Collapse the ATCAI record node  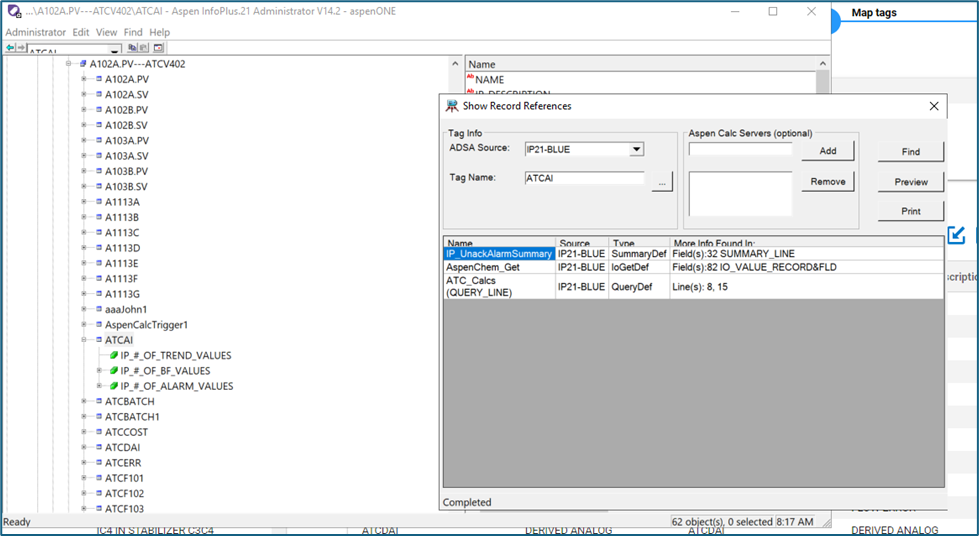coord(84,340)
